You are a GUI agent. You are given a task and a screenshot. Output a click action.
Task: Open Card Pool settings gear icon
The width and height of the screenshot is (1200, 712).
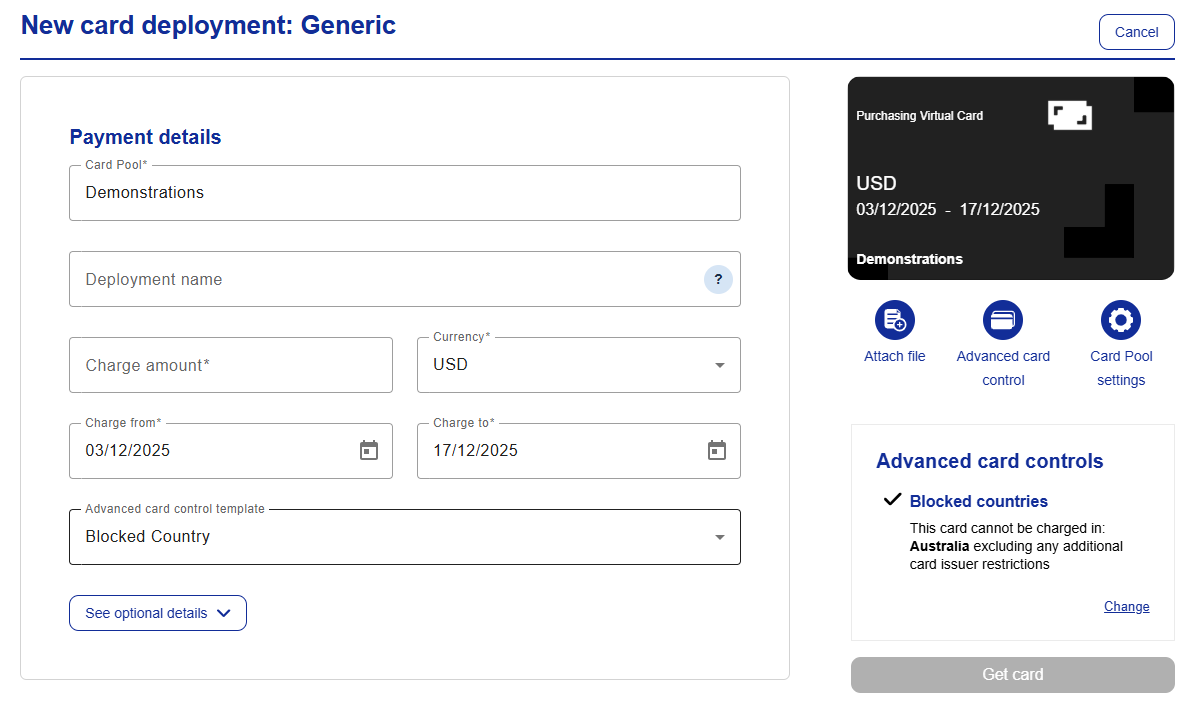pos(1121,320)
